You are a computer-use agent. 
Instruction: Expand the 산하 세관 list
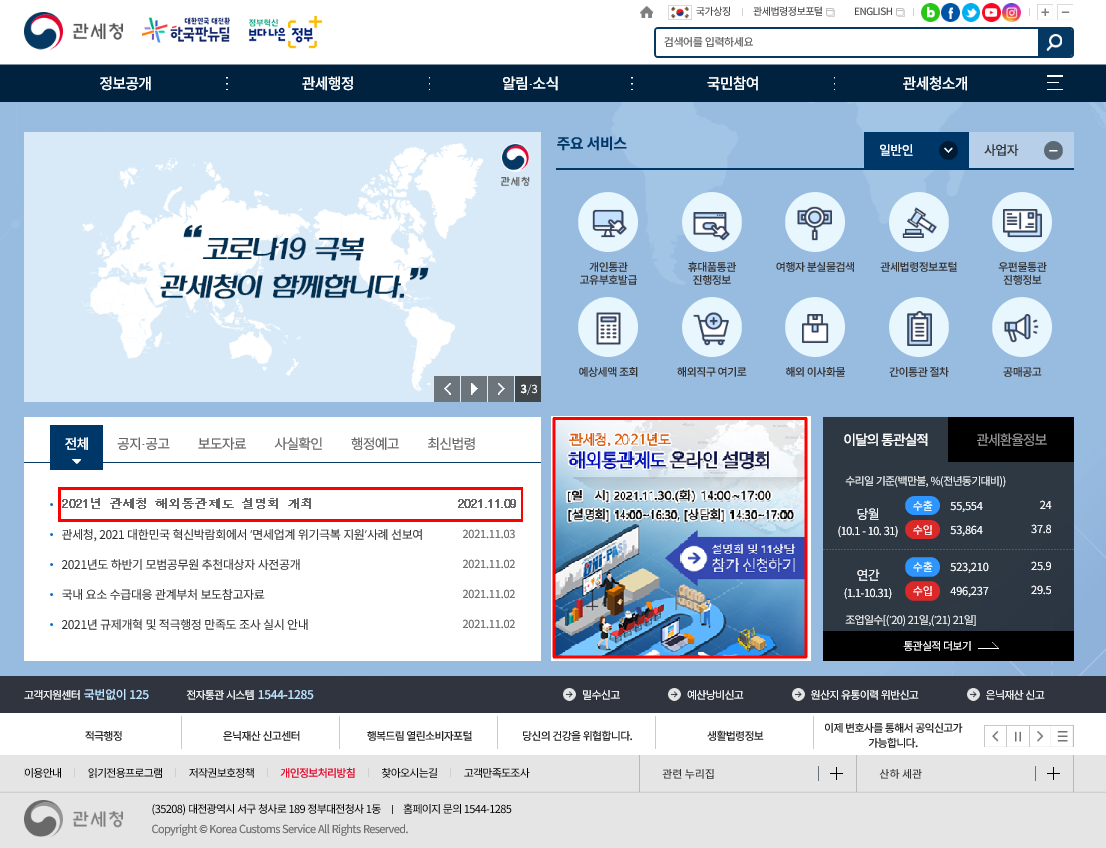click(1053, 774)
